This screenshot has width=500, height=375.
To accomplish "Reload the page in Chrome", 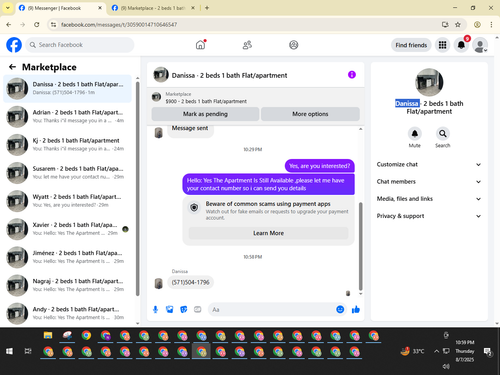I will [37, 24].
